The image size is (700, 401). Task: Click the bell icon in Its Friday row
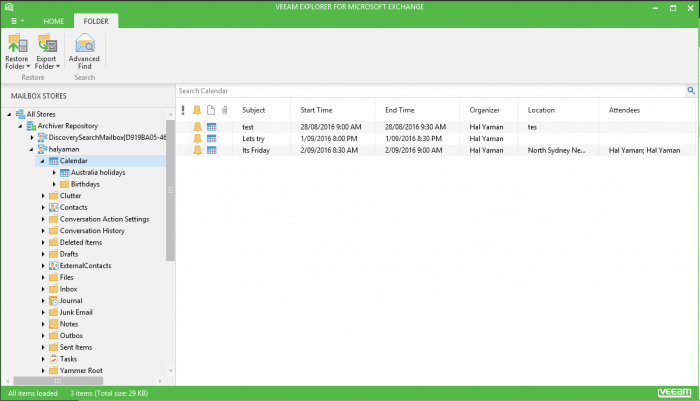(x=197, y=150)
